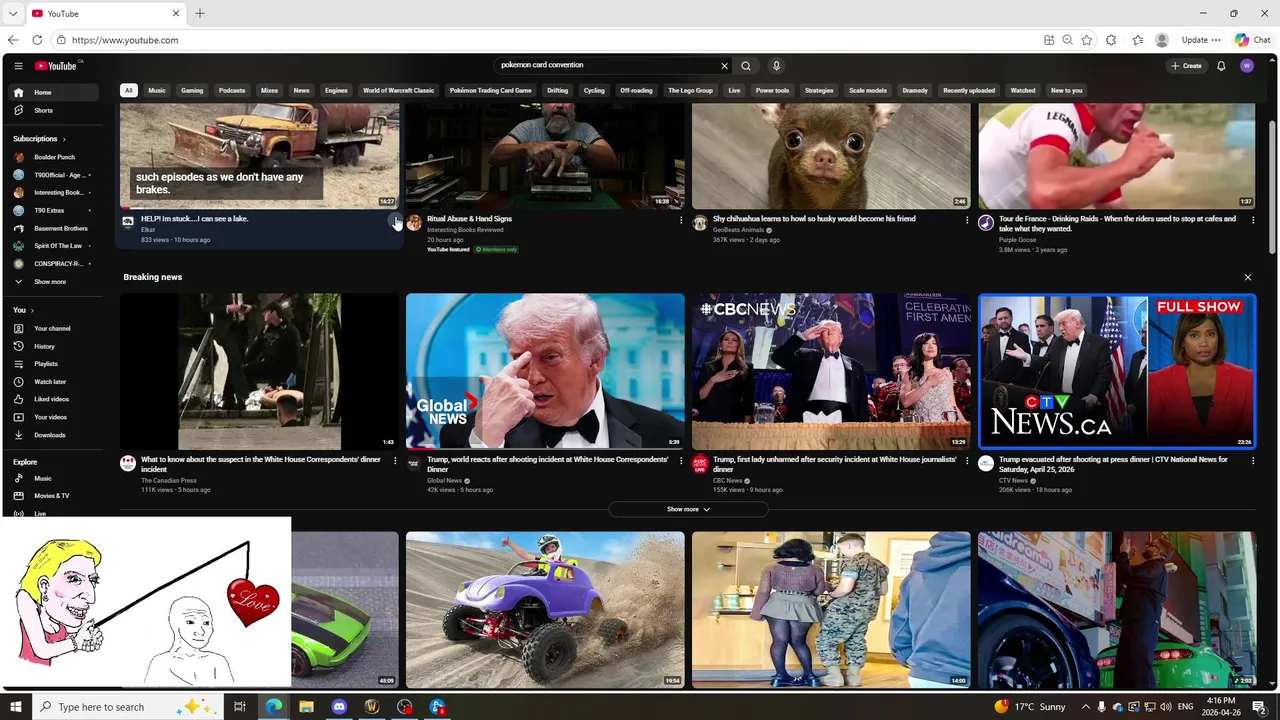
Task: Select the Music filter chip
Action: 157,90
